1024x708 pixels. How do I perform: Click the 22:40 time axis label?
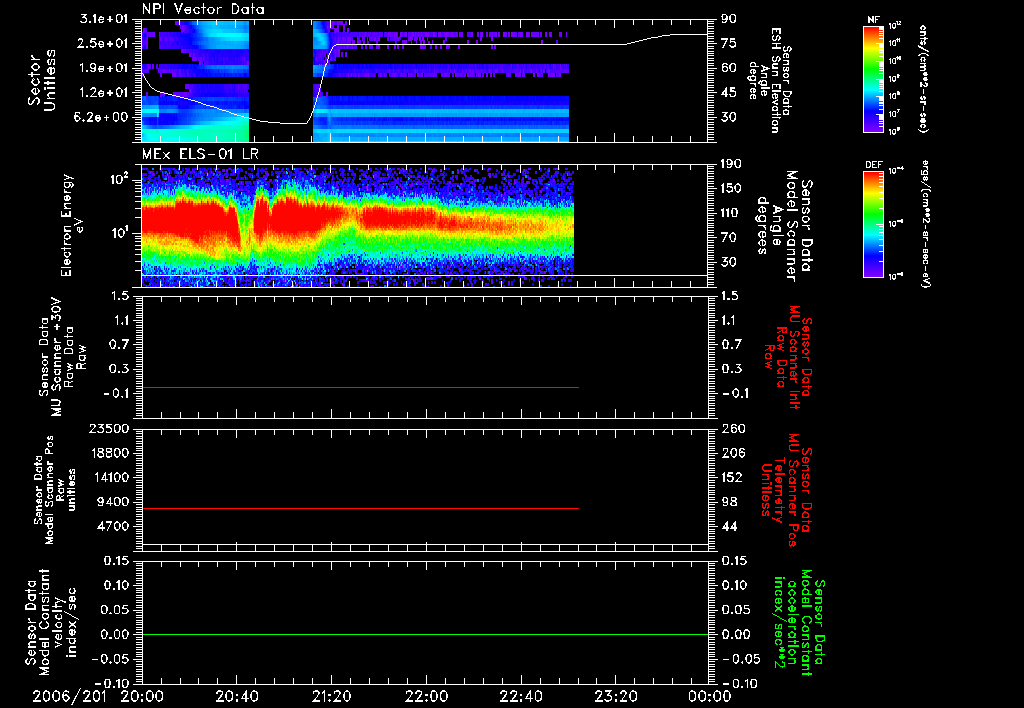[520, 696]
